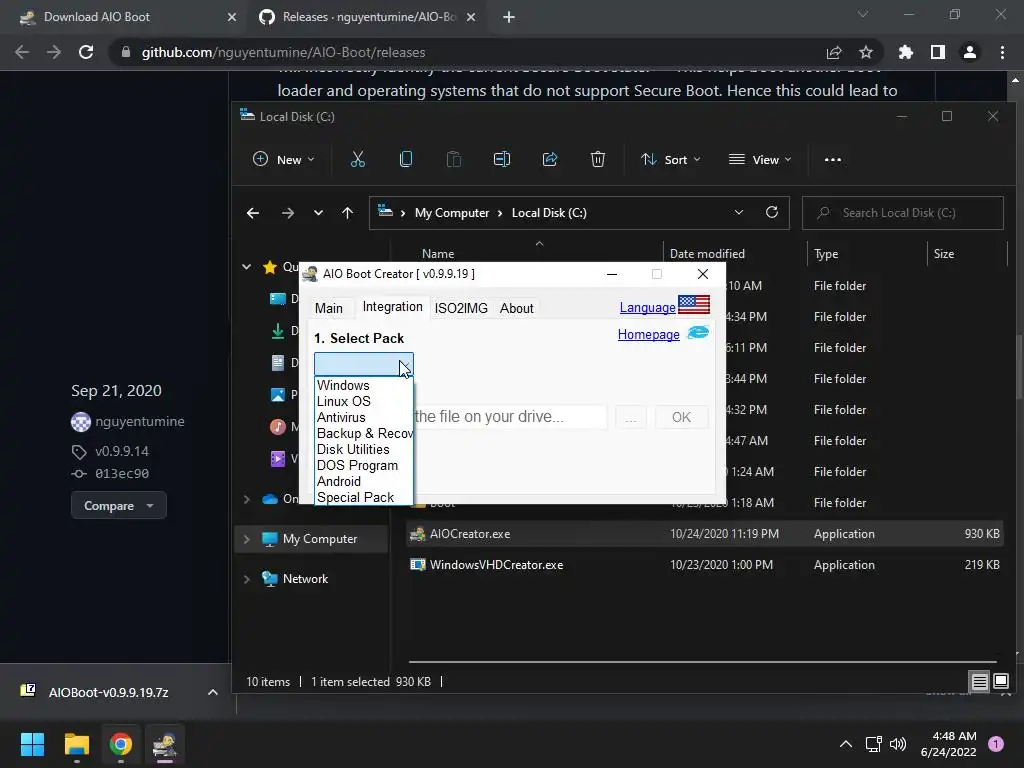Click the Copy icon in Explorer toolbar
Viewport: 1024px width, 768px height.
point(406,159)
